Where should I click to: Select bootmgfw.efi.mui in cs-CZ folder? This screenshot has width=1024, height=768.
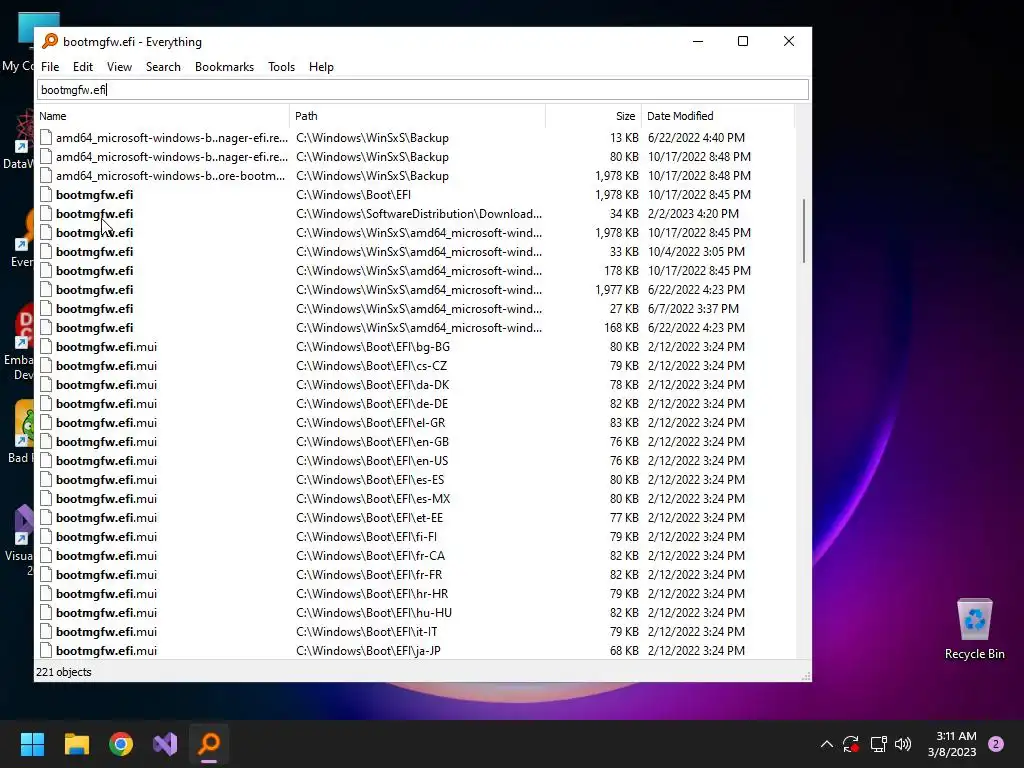tap(106, 366)
